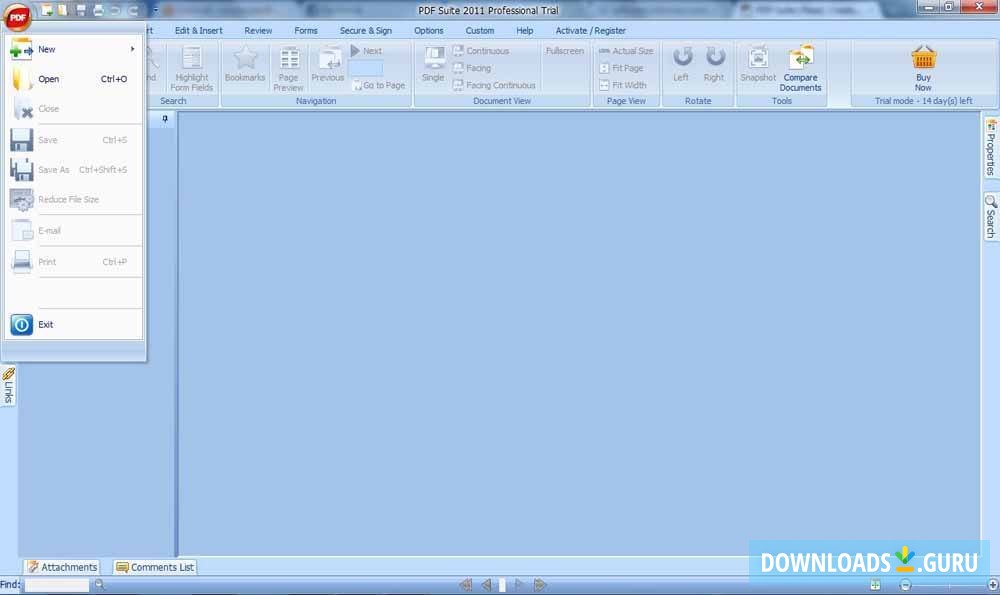Click inside the Find text field
This screenshot has width=1000, height=595.
pyautogui.click(x=55, y=584)
